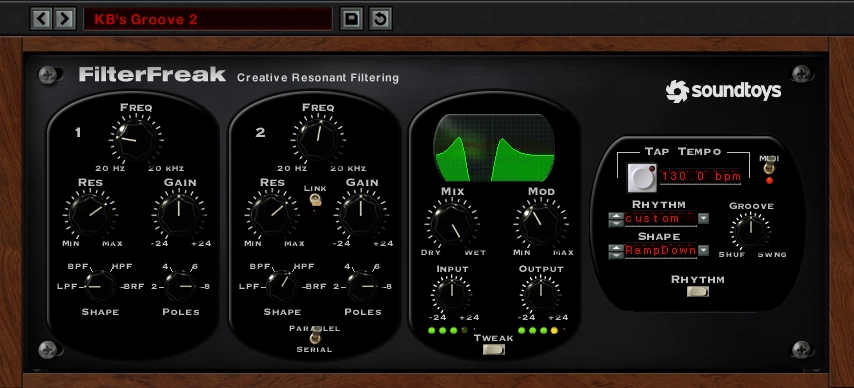
Task: Click the 130.0 bpm tempo display
Action: click(x=700, y=177)
